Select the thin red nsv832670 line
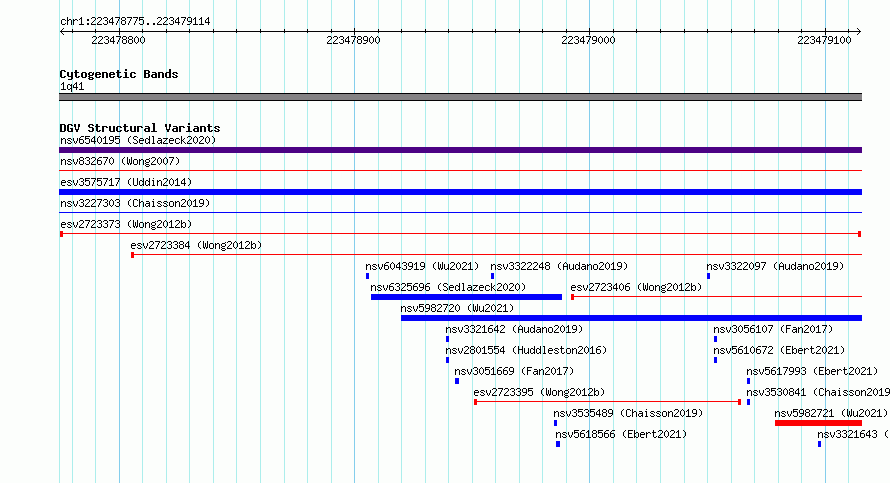The image size is (890, 483). click(460, 170)
